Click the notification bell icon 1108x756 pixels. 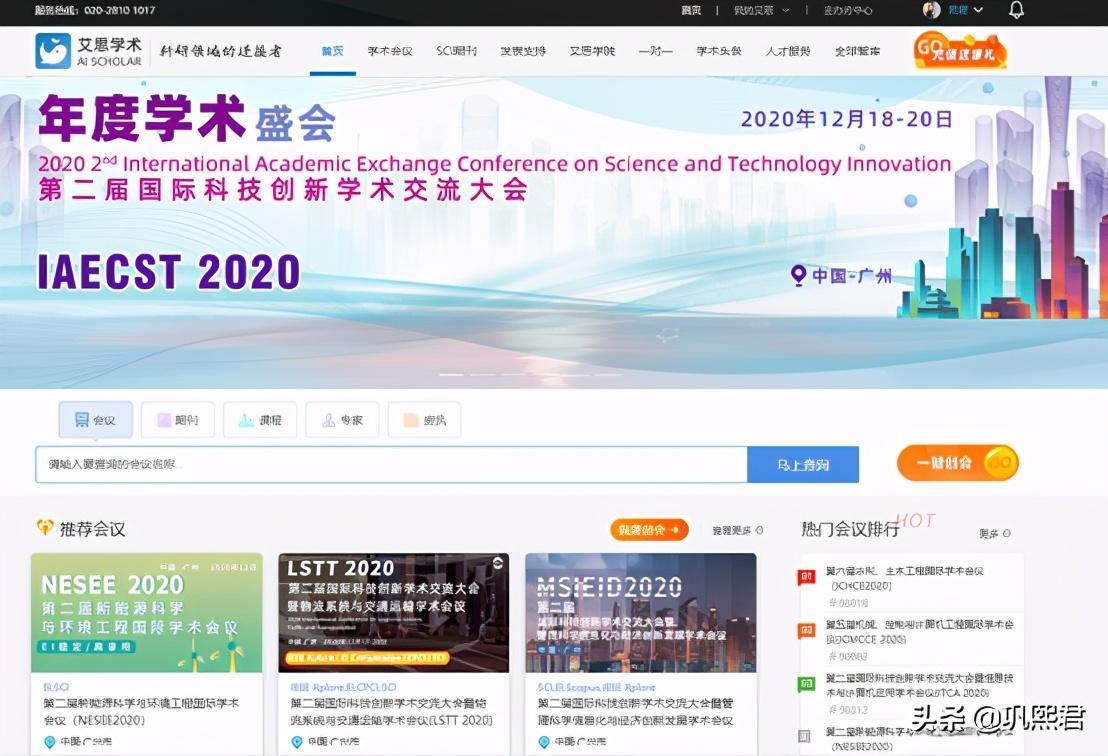pyautogui.click(x=1016, y=10)
